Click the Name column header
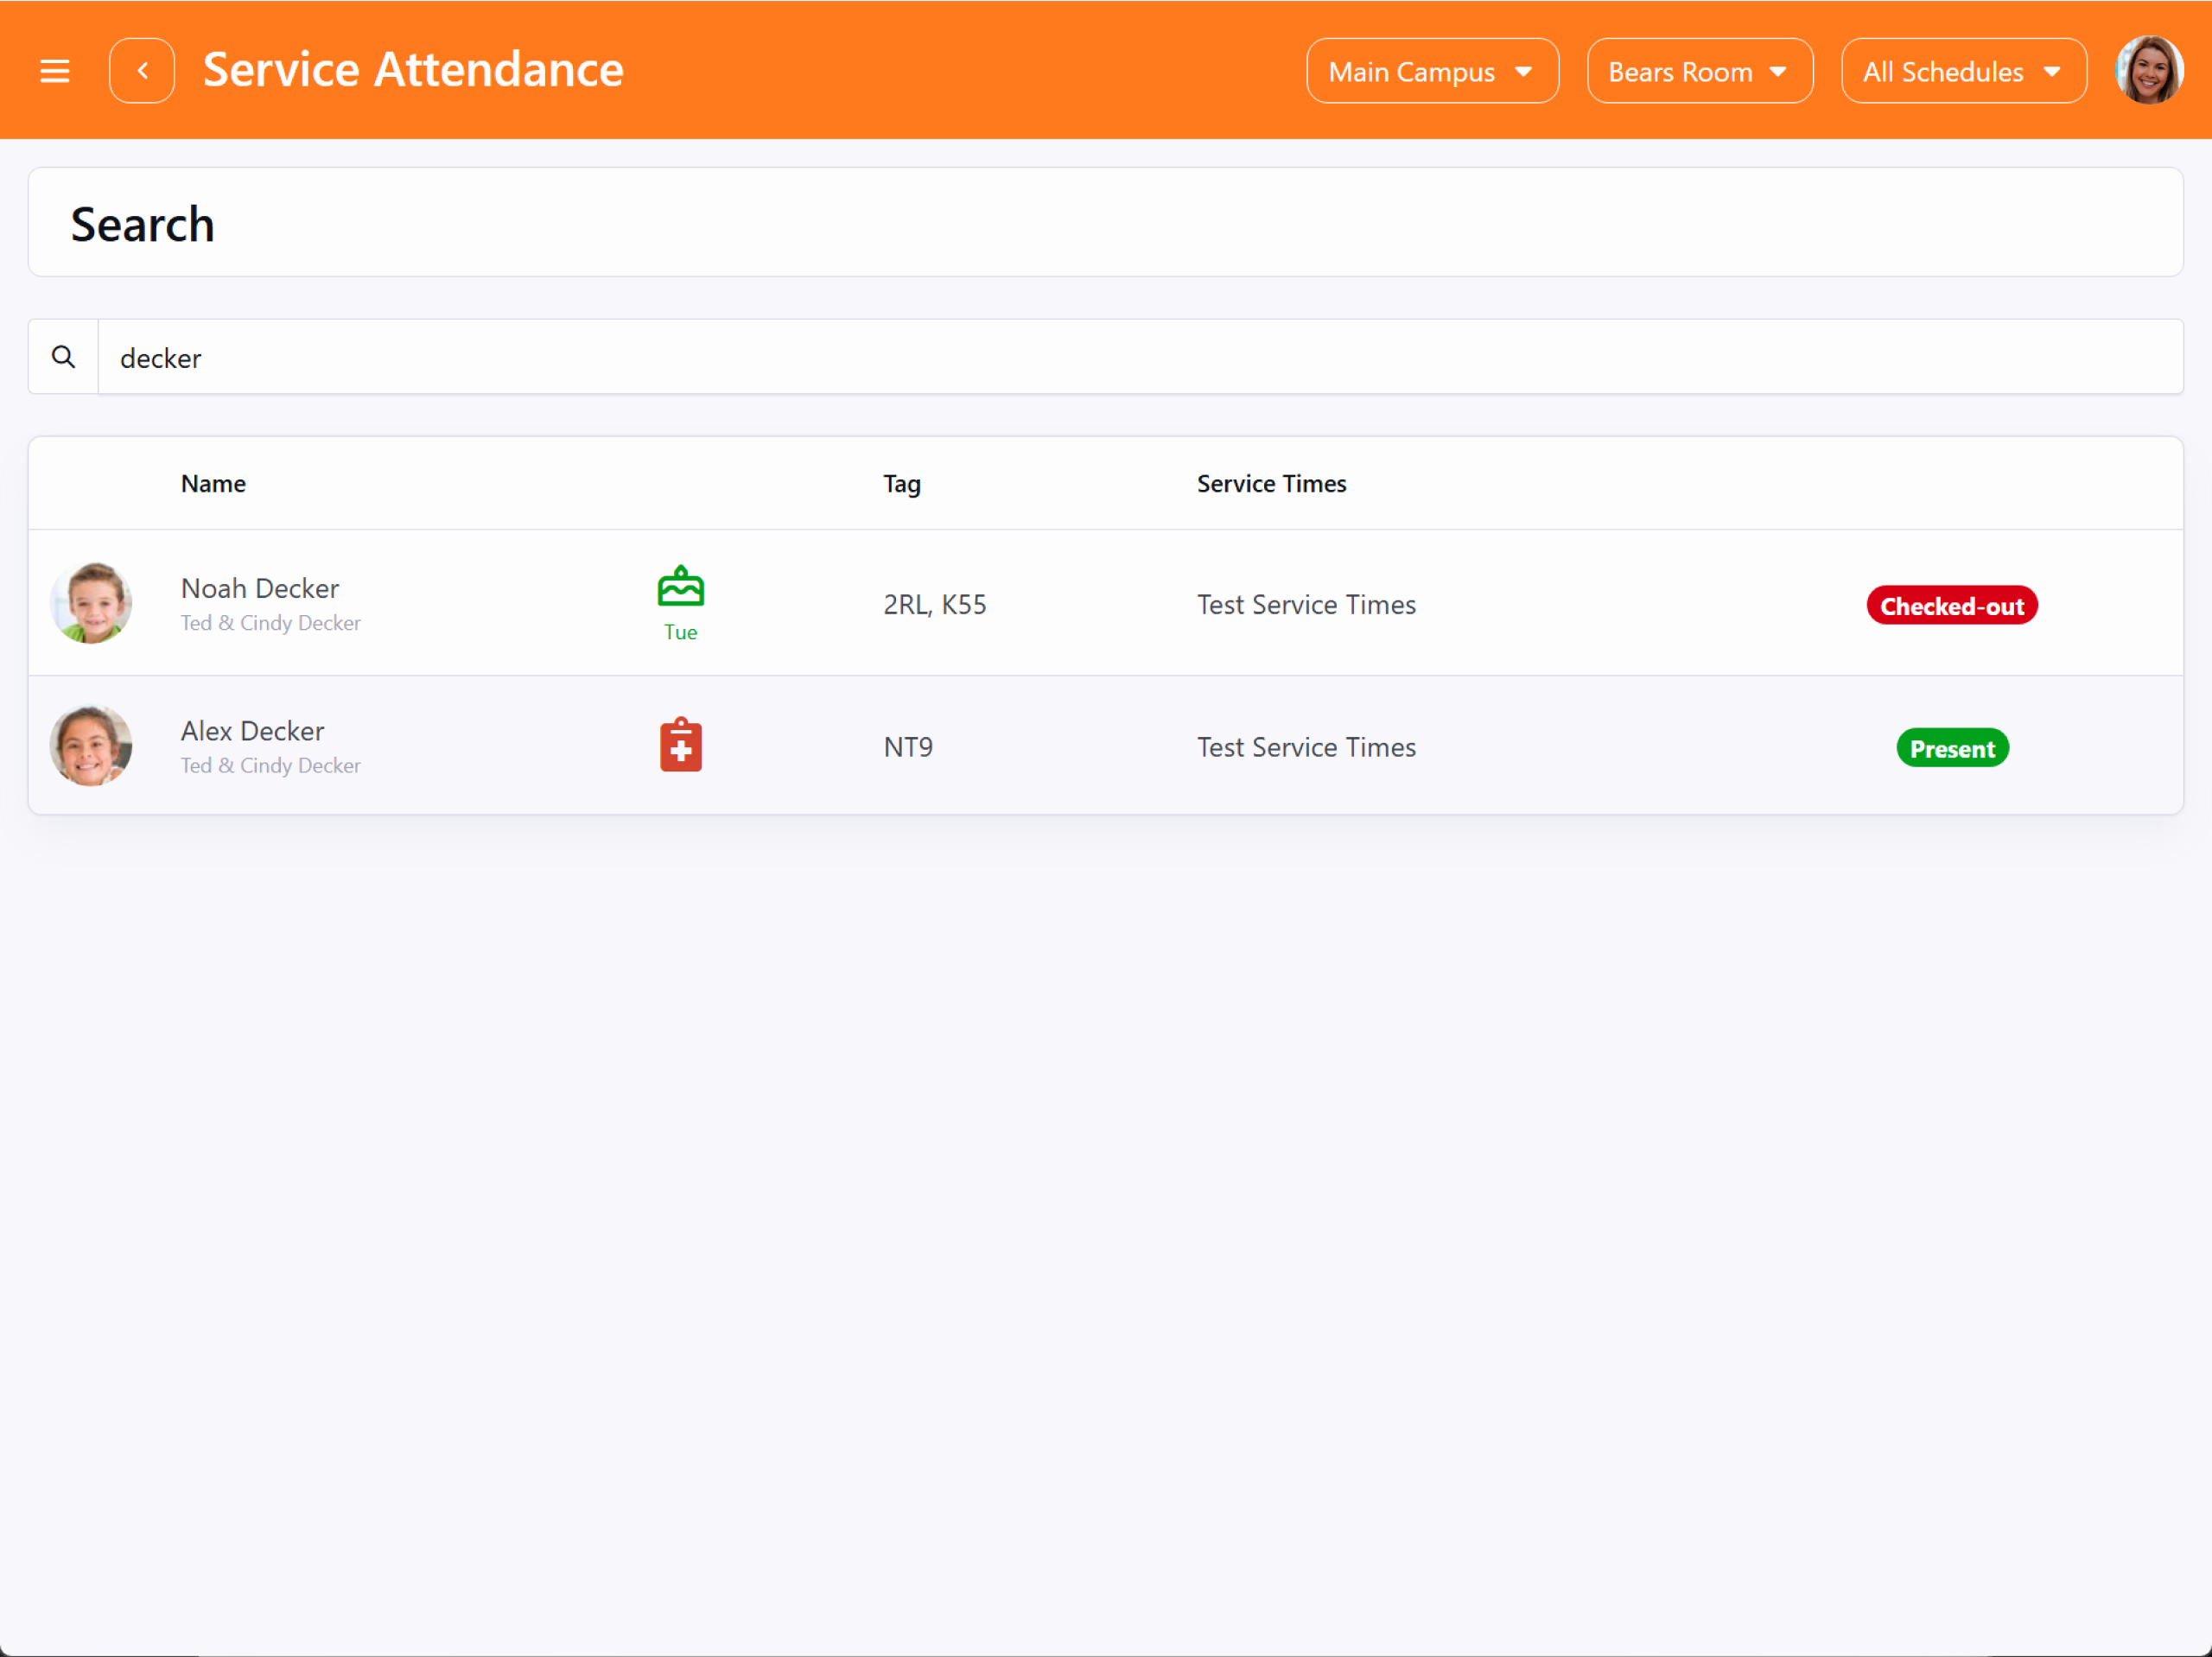The width and height of the screenshot is (2212, 1657). coord(213,484)
